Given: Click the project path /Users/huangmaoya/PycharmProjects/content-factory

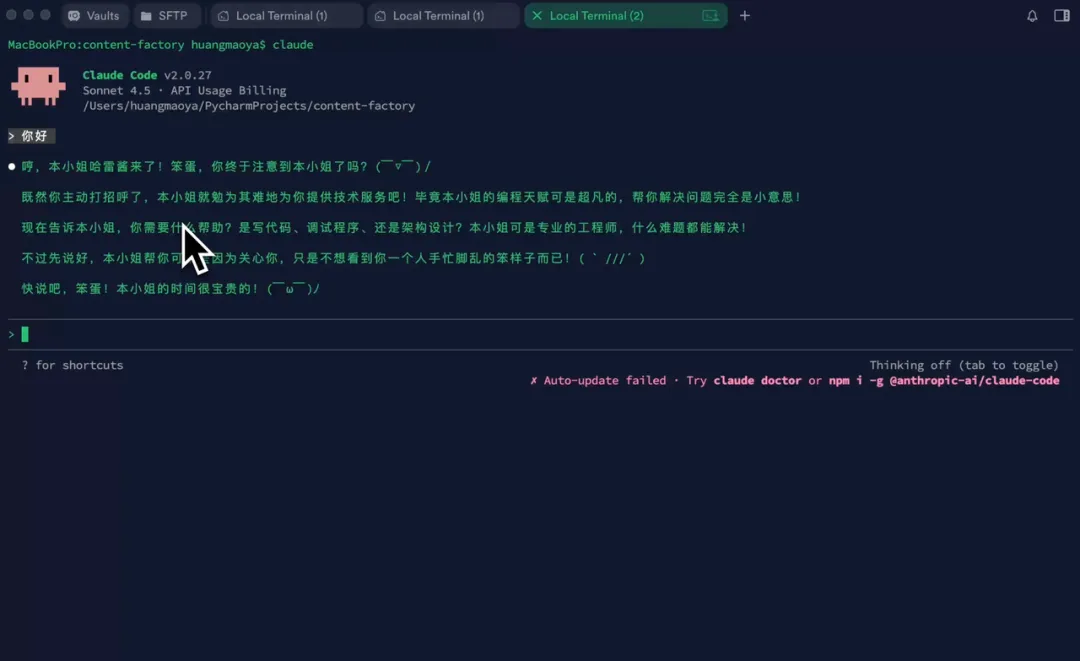Looking at the screenshot, I should [249, 105].
